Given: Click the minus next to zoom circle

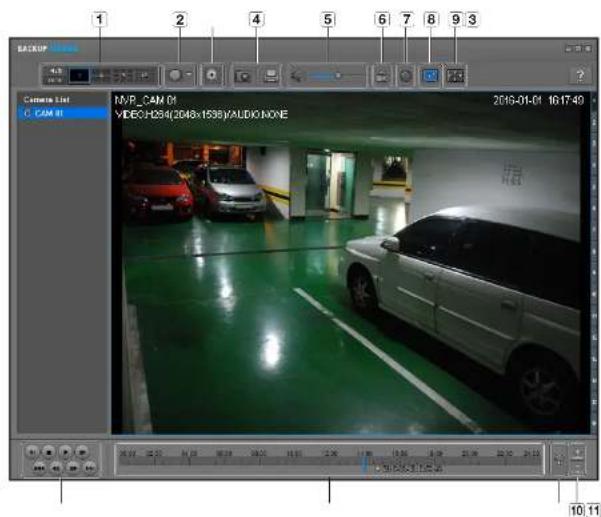Looking at the screenshot, I should [x=189, y=75].
